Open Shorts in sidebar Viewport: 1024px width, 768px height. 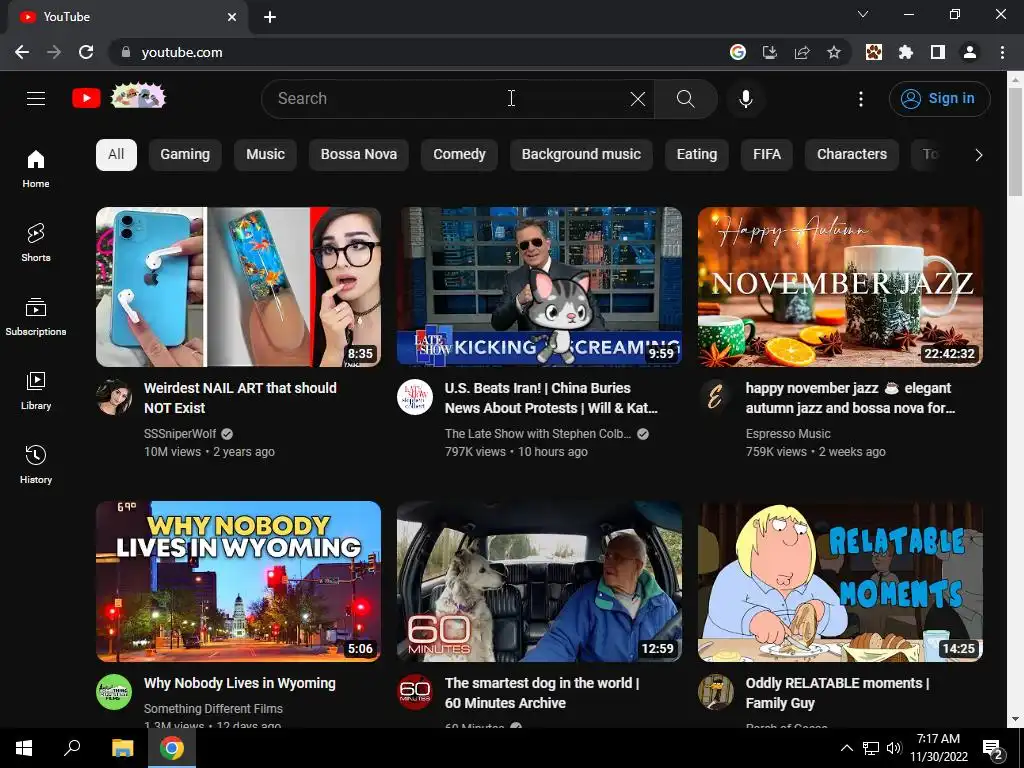pos(36,242)
